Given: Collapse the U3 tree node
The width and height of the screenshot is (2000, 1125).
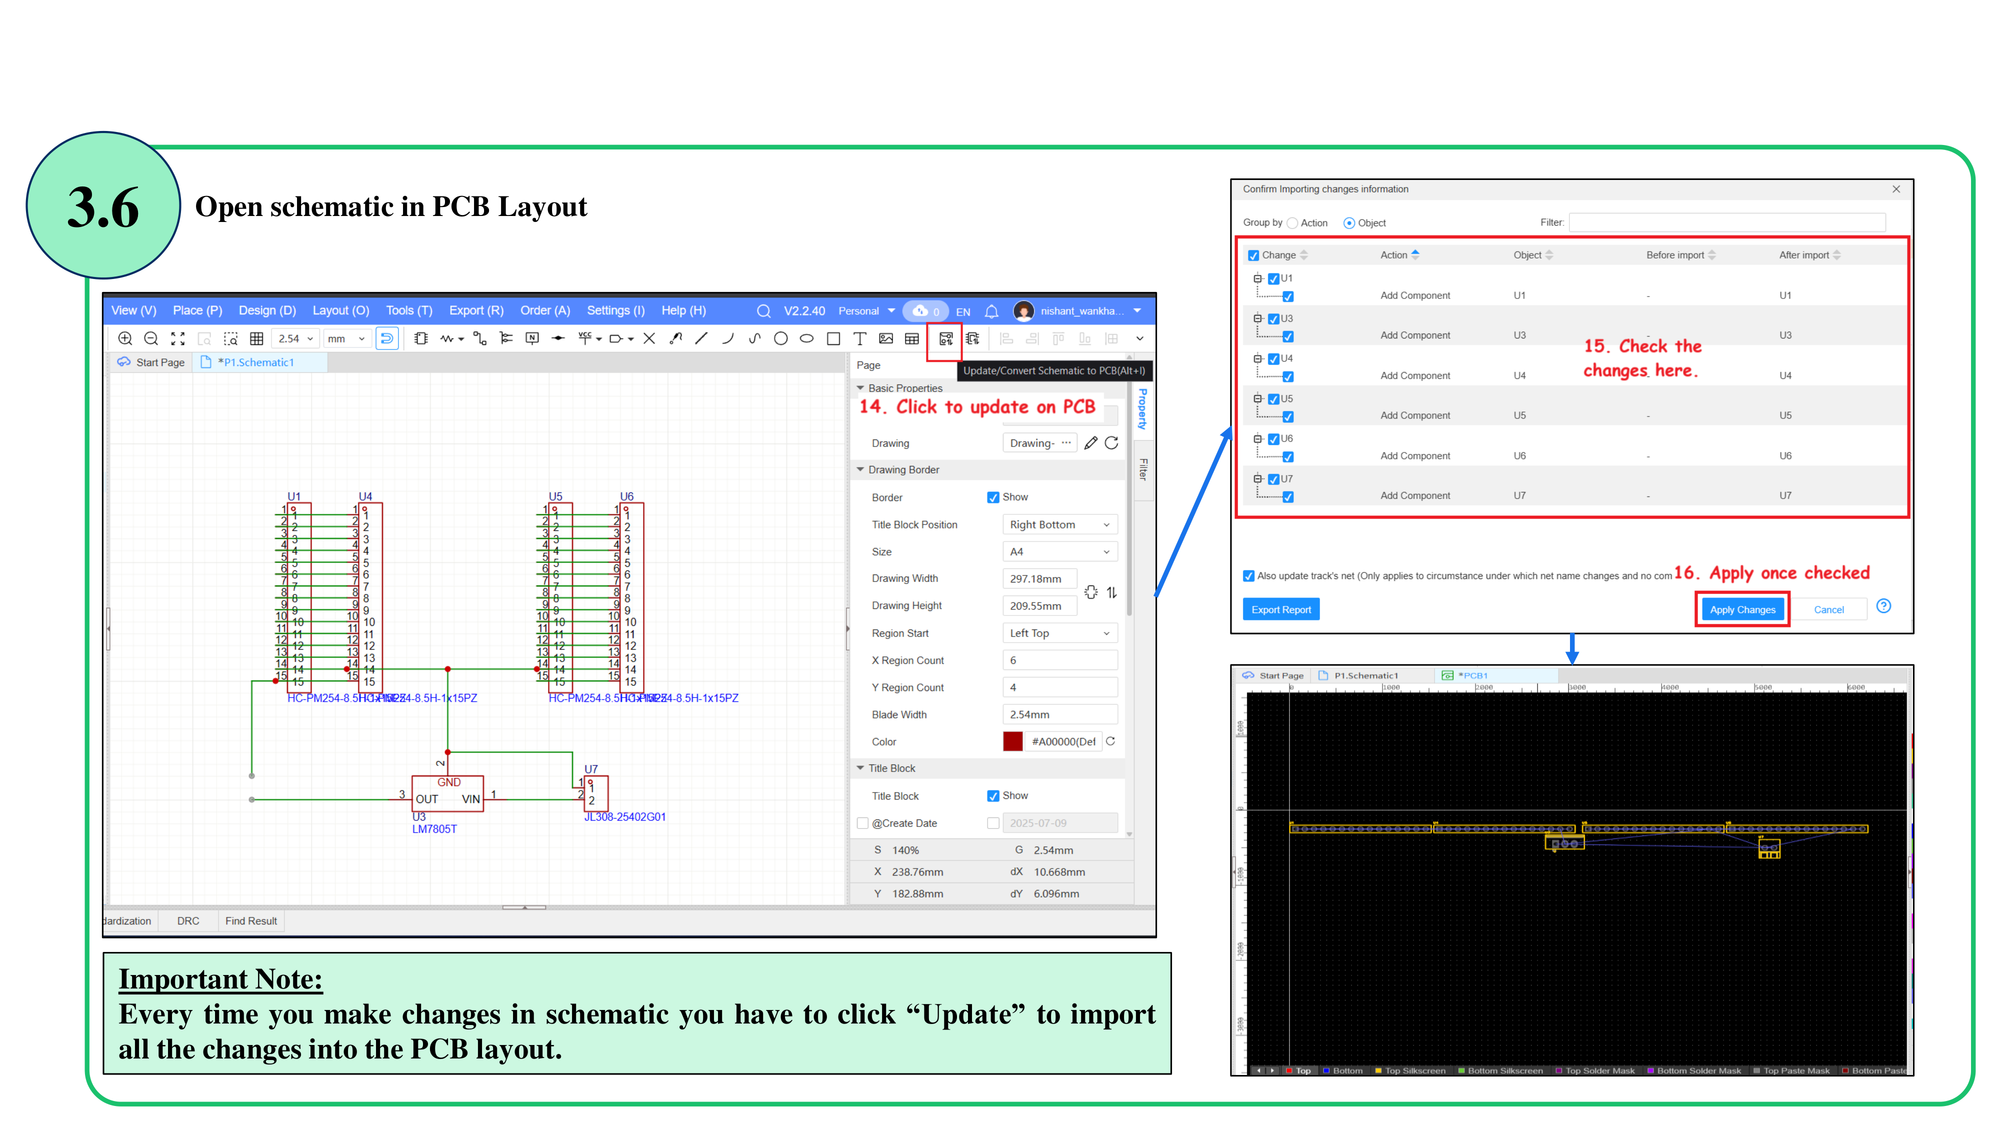Looking at the screenshot, I should pyautogui.click(x=1257, y=318).
